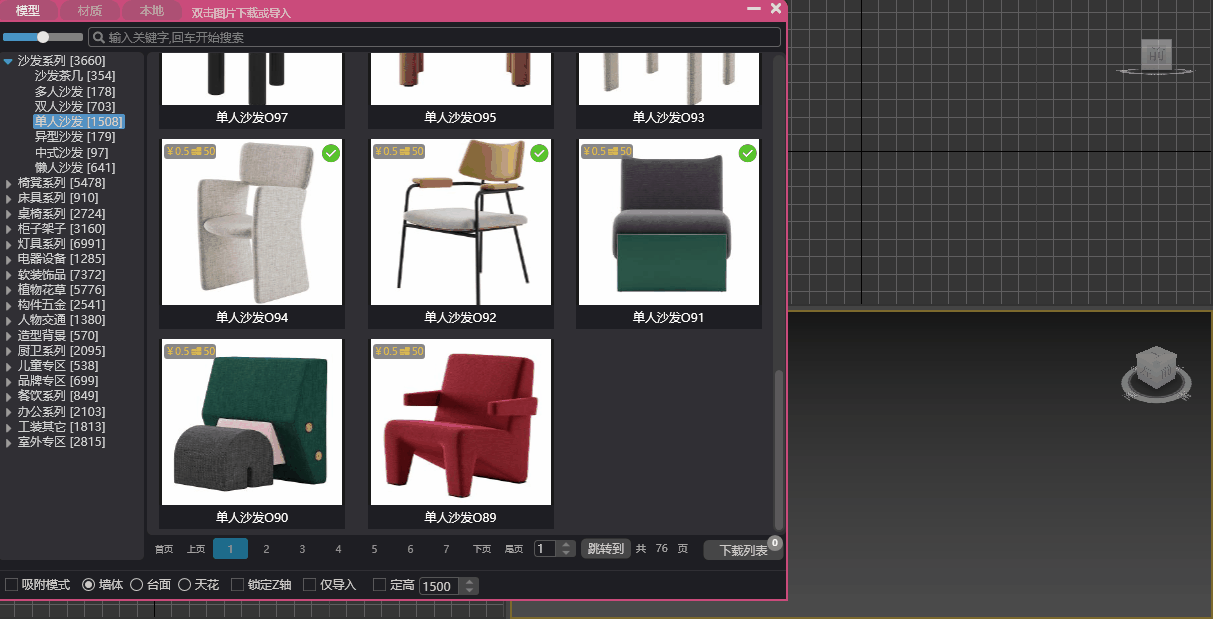Click the thumbnail size slider handle
The width and height of the screenshot is (1213, 619).
(x=43, y=37)
